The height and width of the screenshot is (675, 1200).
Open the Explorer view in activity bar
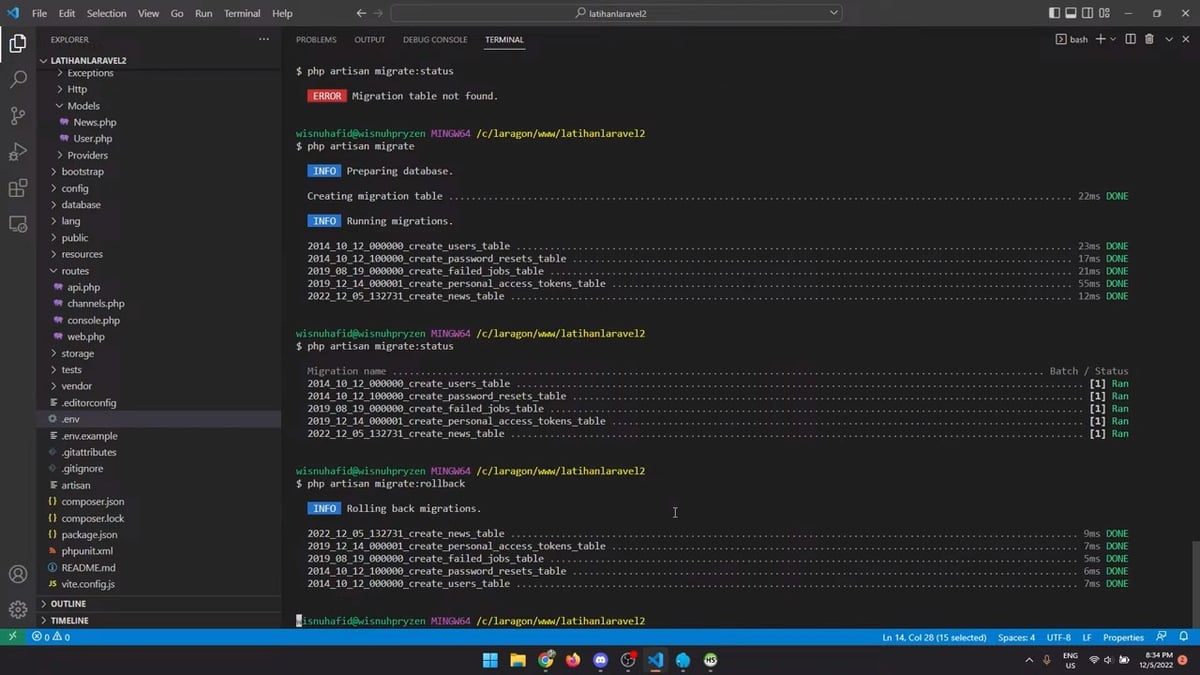coord(17,44)
